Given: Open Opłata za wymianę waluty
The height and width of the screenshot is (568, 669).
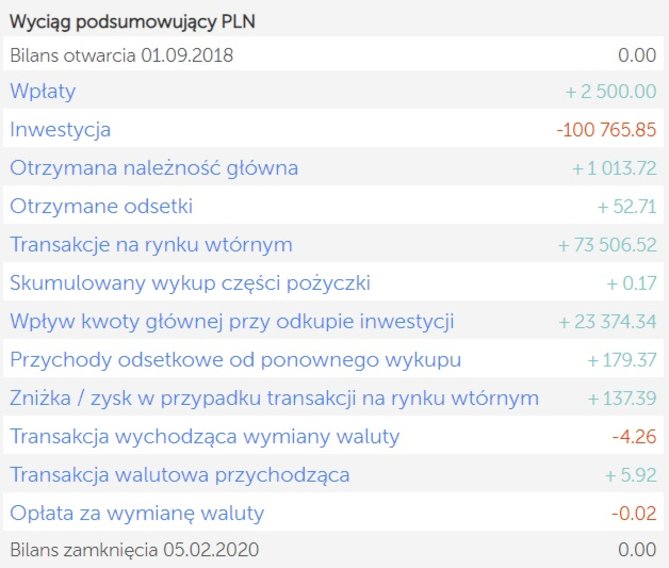Looking at the screenshot, I should [x=137, y=513].
